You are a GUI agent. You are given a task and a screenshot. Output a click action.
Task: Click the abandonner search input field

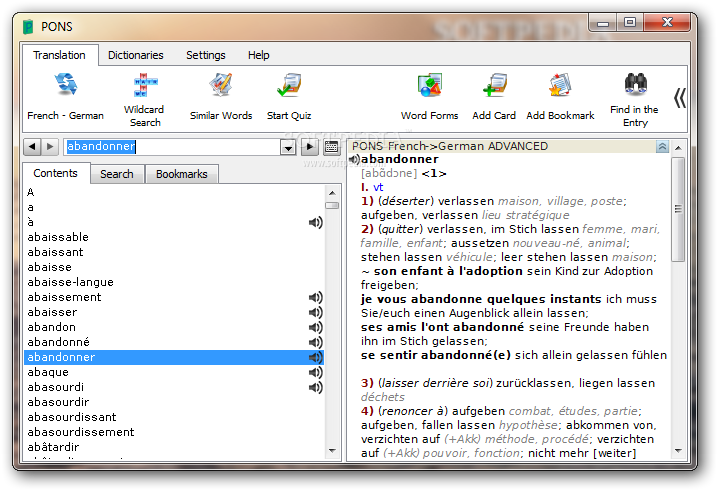click(172, 147)
